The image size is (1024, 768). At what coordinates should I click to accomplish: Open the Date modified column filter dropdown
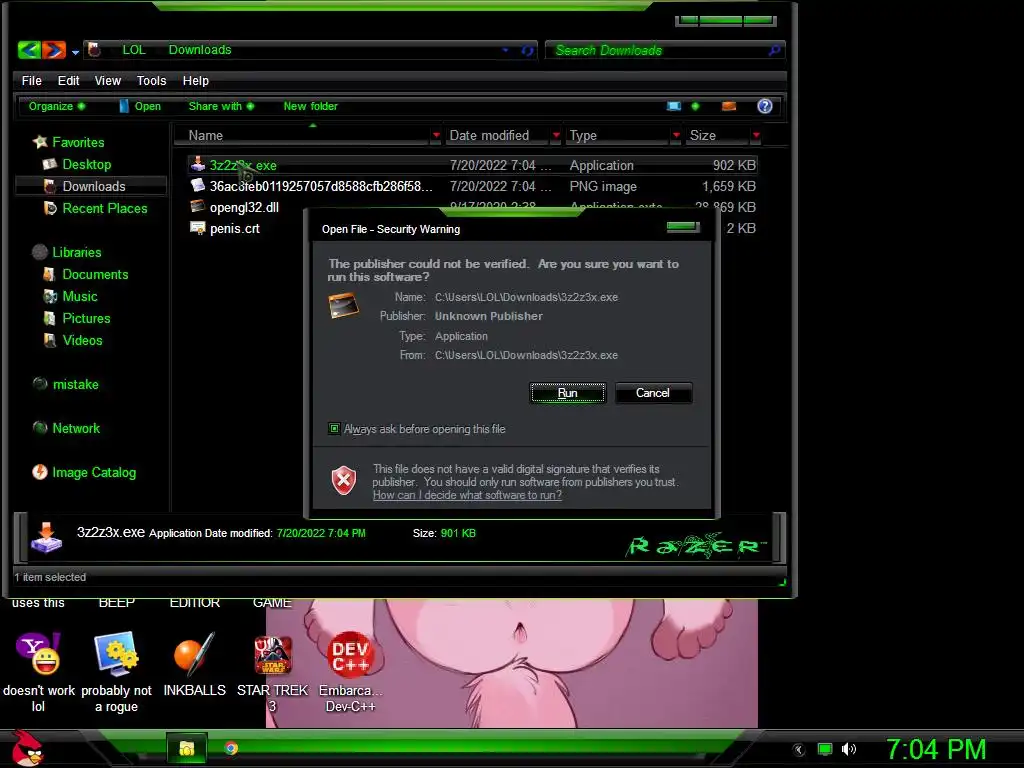click(x=556, y=135)
